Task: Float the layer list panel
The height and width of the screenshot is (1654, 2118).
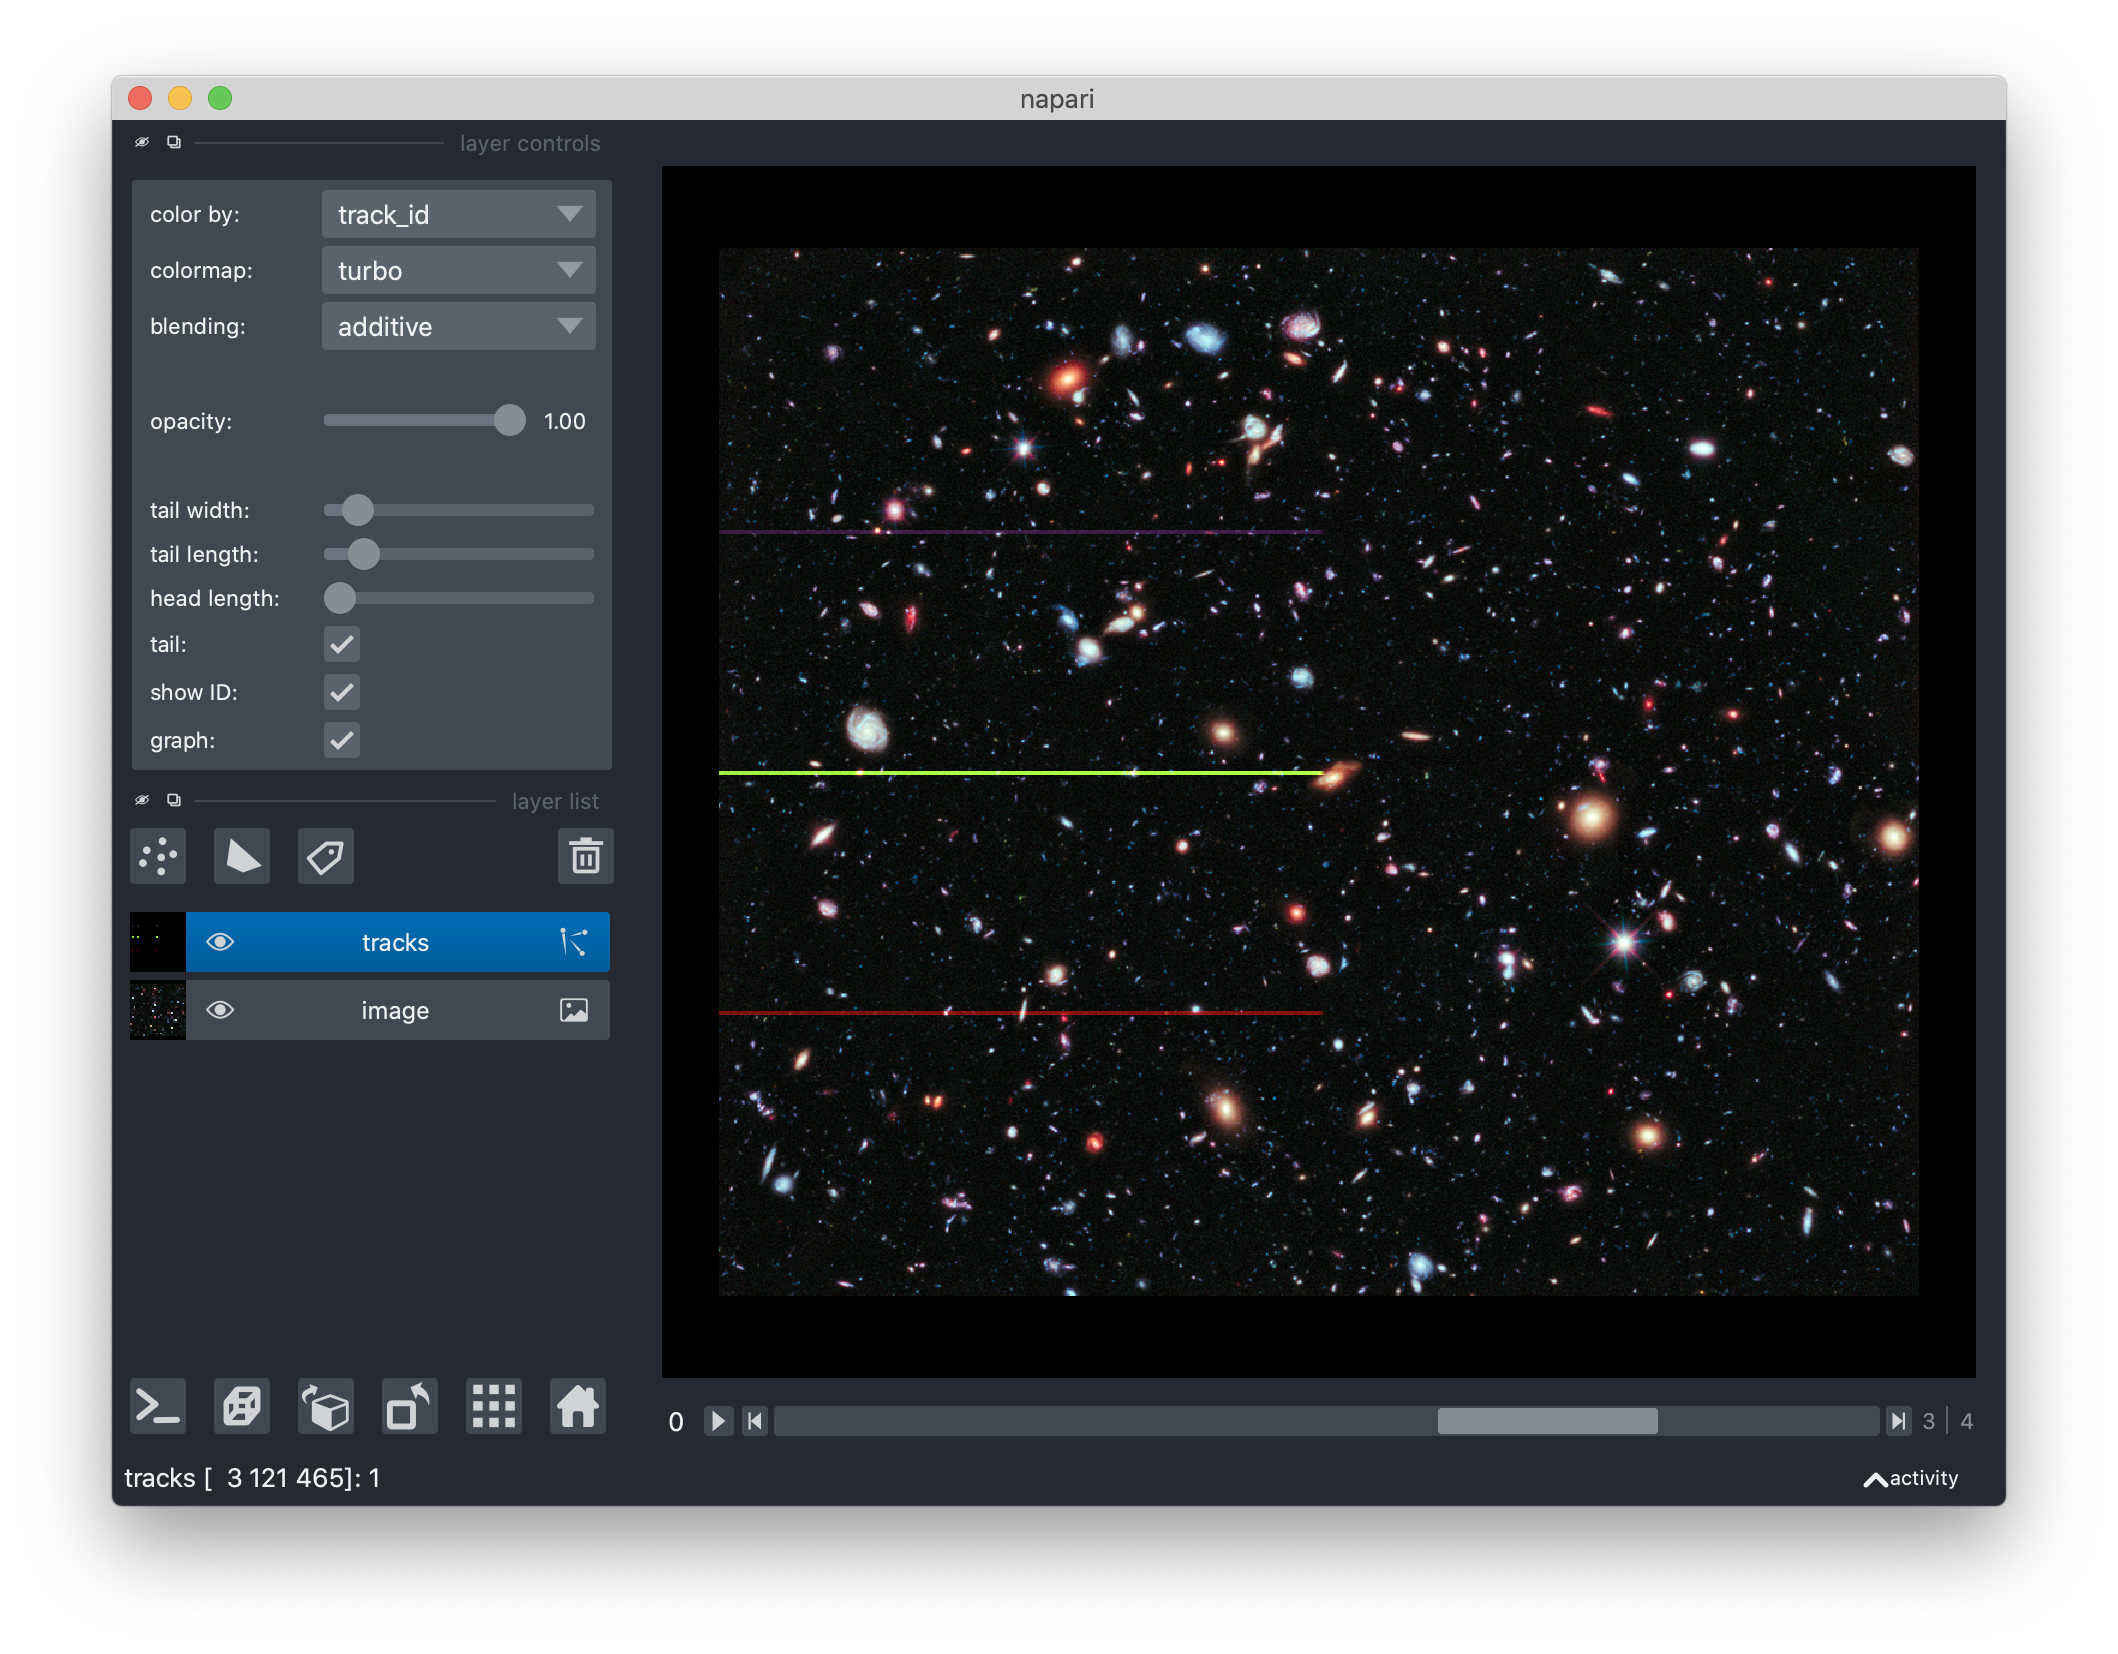Action: 174,800
